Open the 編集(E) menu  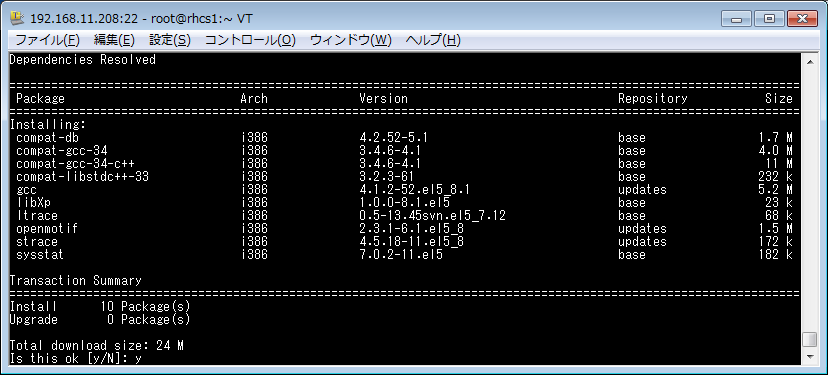click(114, 40)
